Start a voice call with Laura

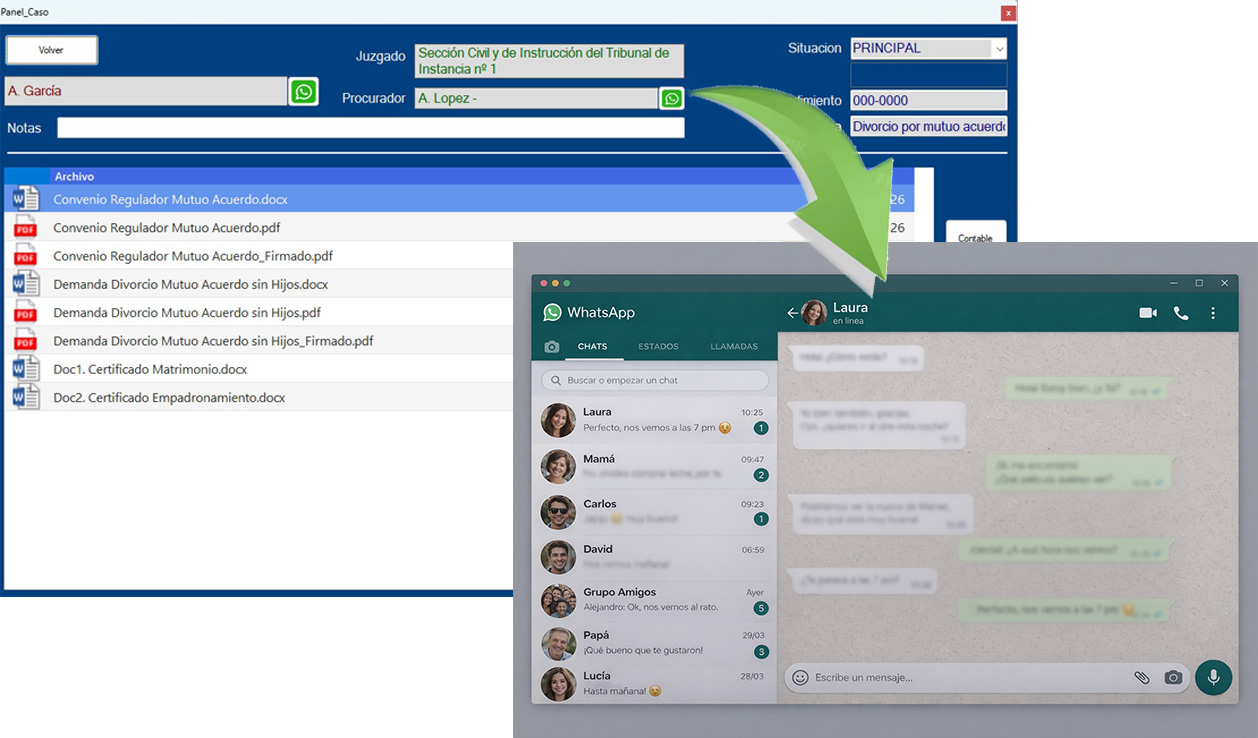click(1181, 313)
